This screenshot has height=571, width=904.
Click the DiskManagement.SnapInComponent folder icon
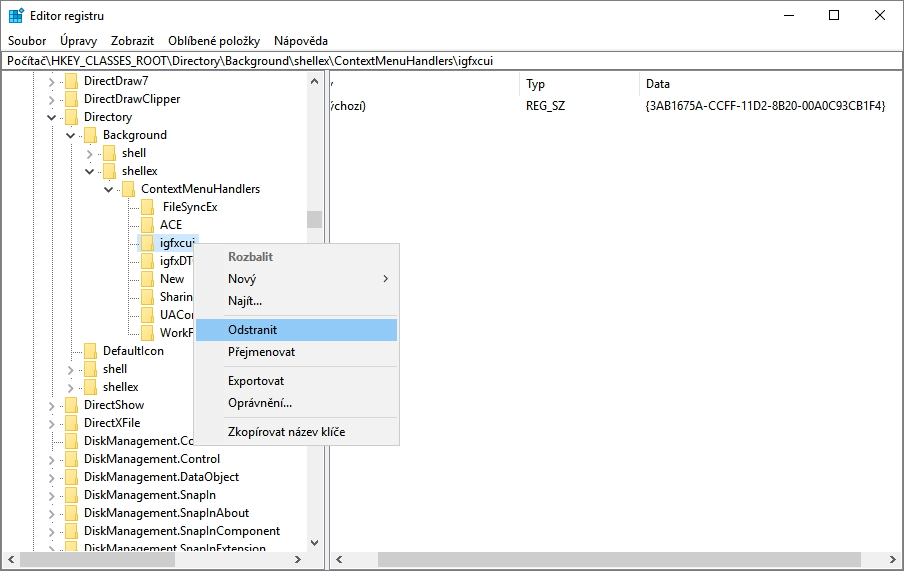pos(71,531)
